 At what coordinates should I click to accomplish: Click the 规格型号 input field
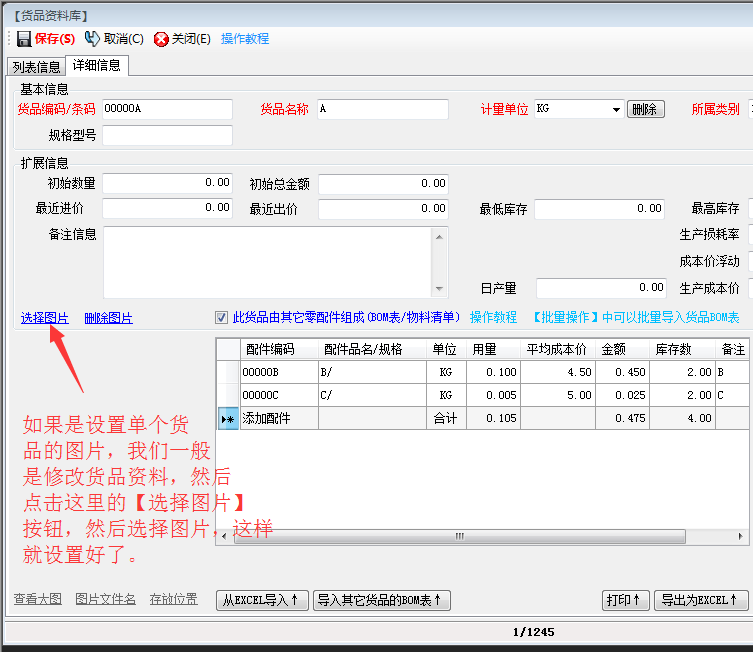167,135
